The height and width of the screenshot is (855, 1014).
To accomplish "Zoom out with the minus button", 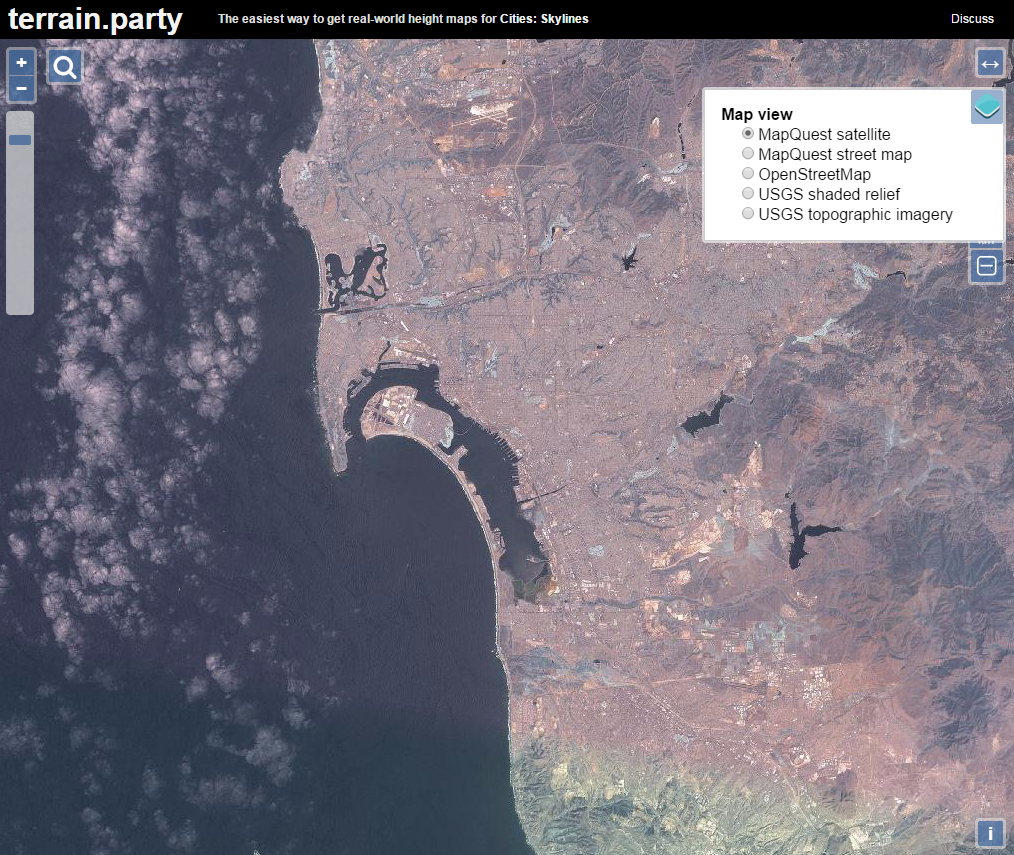I will point(21,89).
